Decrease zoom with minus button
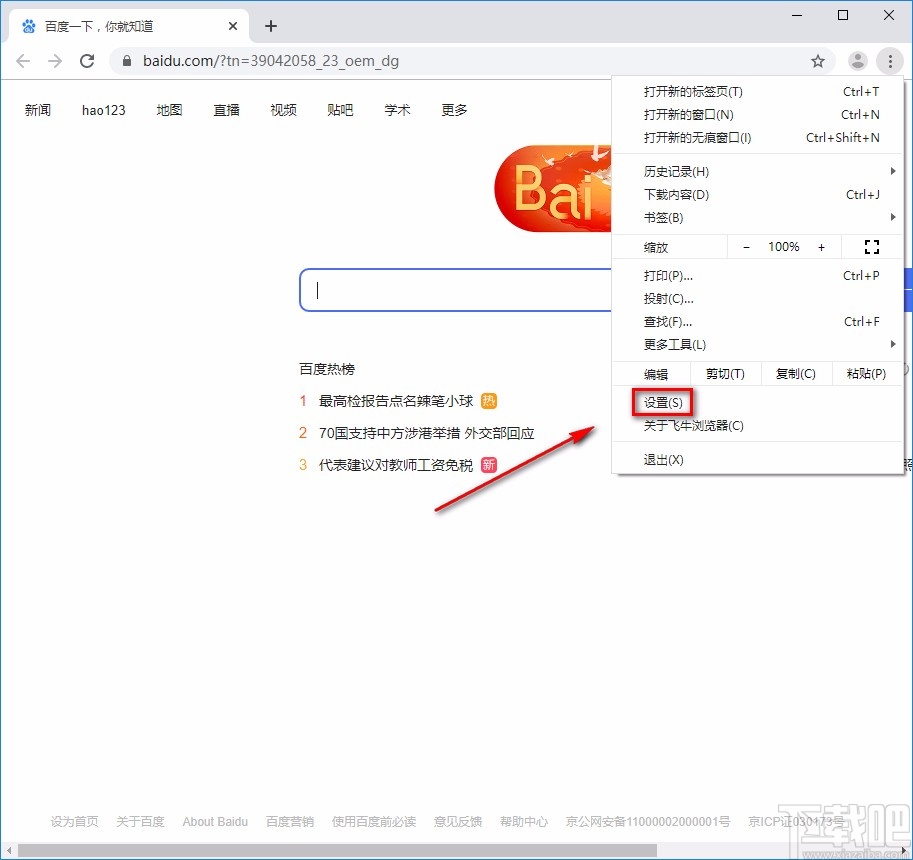Image resolution: width=913 pixels, height=860 pixels. point(746,247)
